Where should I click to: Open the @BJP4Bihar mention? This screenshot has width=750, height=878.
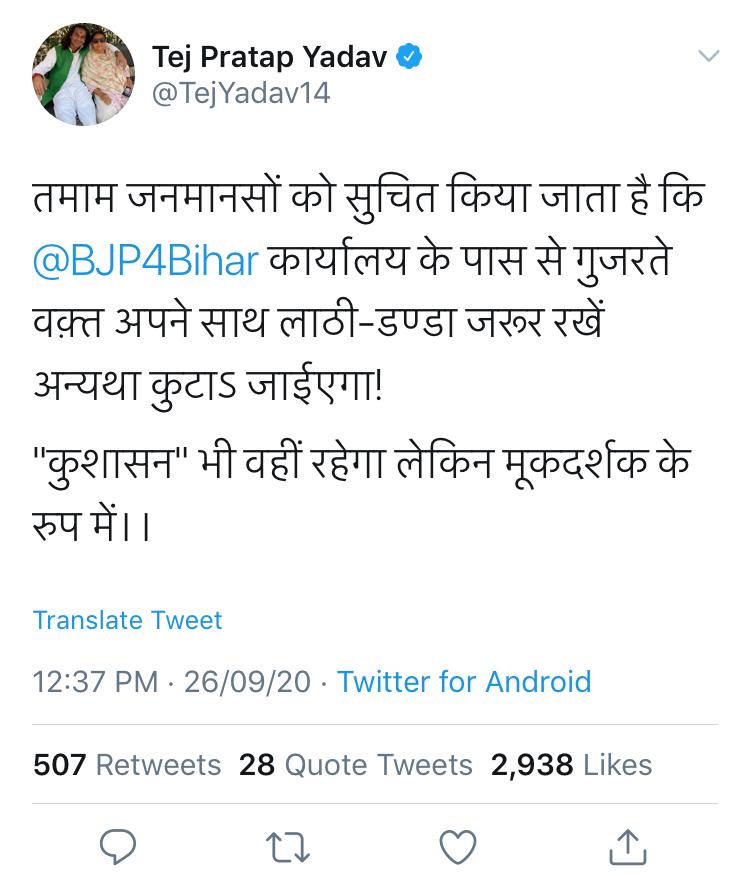point(146,261)
